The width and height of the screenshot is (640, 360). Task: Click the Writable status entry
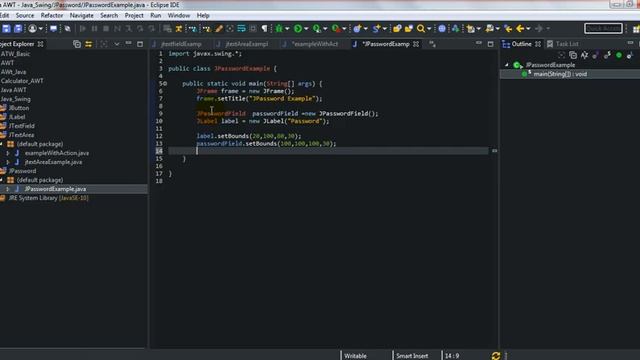click(355, 356)
